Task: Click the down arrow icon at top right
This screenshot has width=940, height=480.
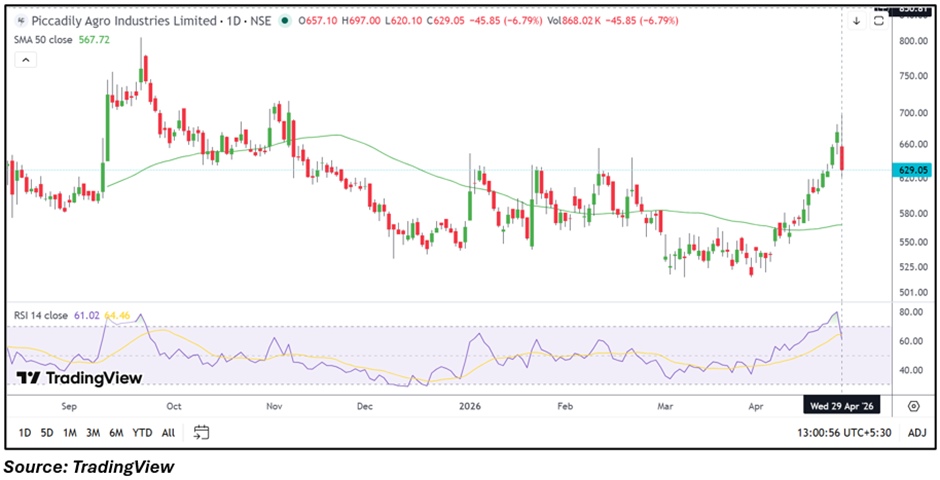Action: [857, 21]
